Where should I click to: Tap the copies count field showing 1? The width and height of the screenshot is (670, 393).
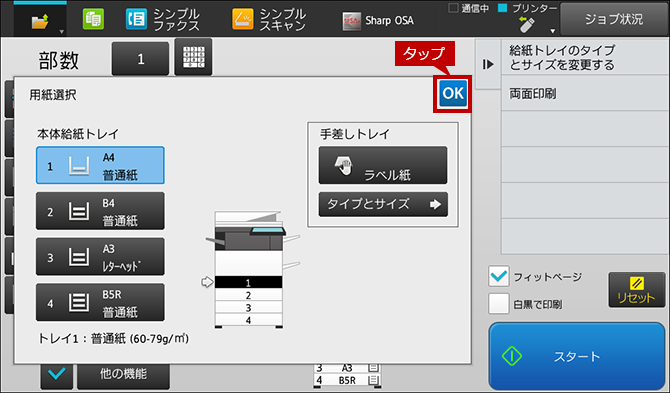click(x=140, y=59)
